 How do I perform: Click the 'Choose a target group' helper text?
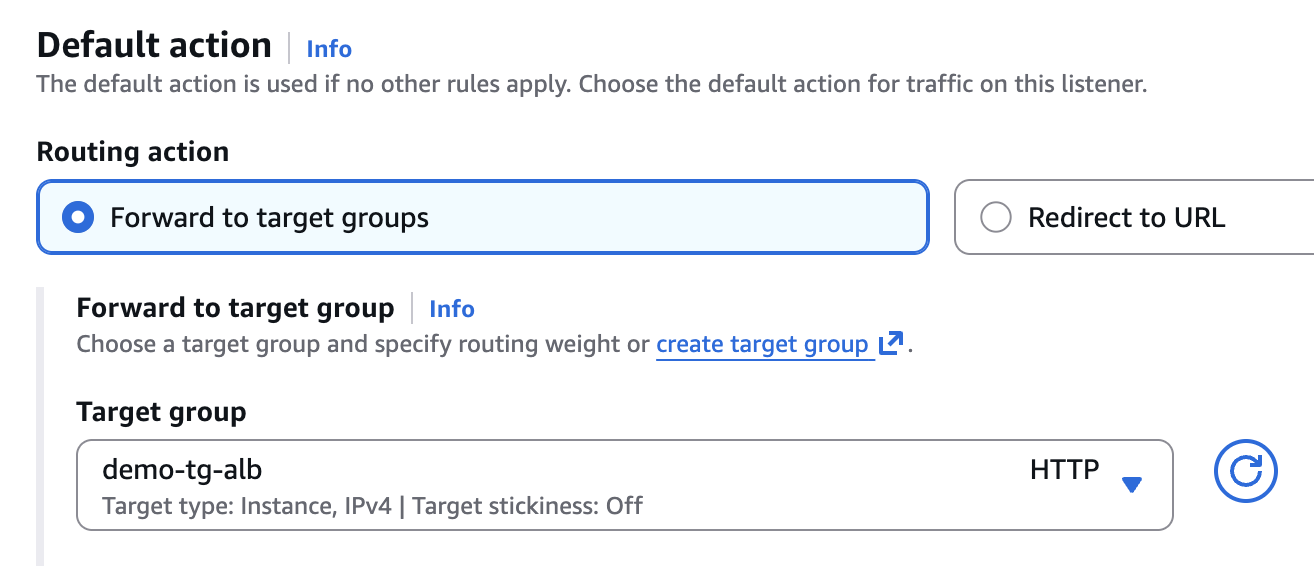(364, 345)
